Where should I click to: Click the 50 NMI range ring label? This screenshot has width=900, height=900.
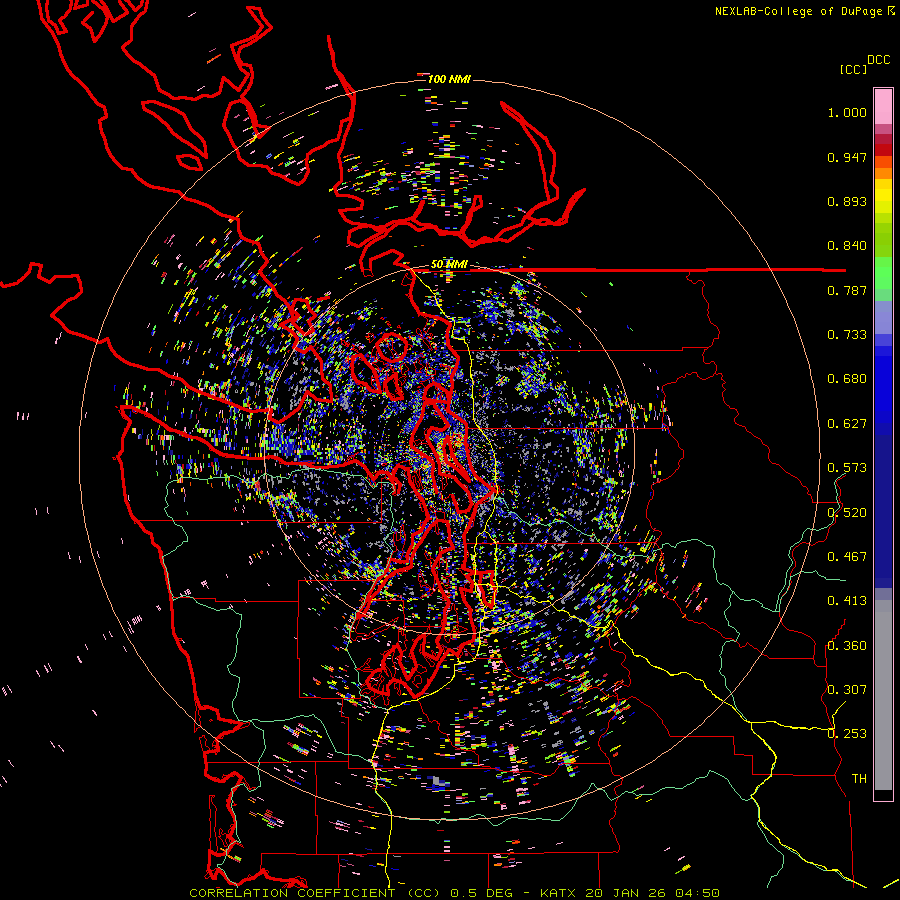(448, 264)
